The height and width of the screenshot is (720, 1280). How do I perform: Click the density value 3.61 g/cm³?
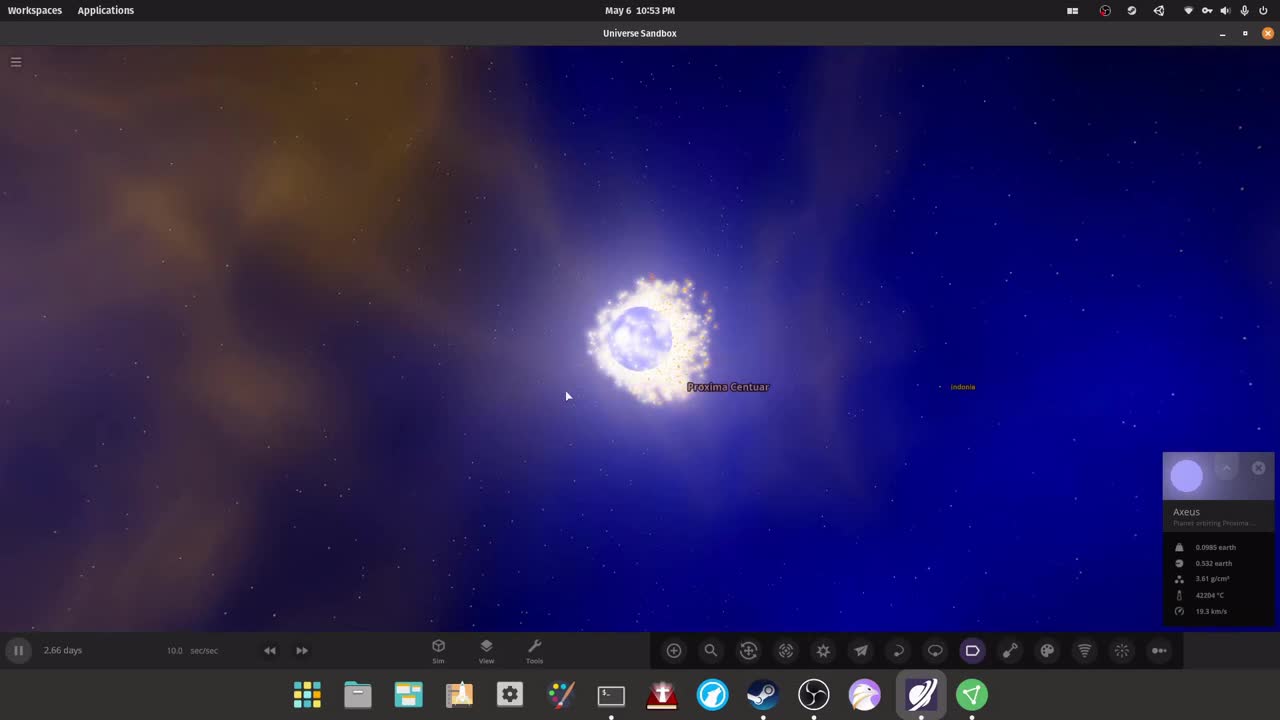pos(1212,579)
